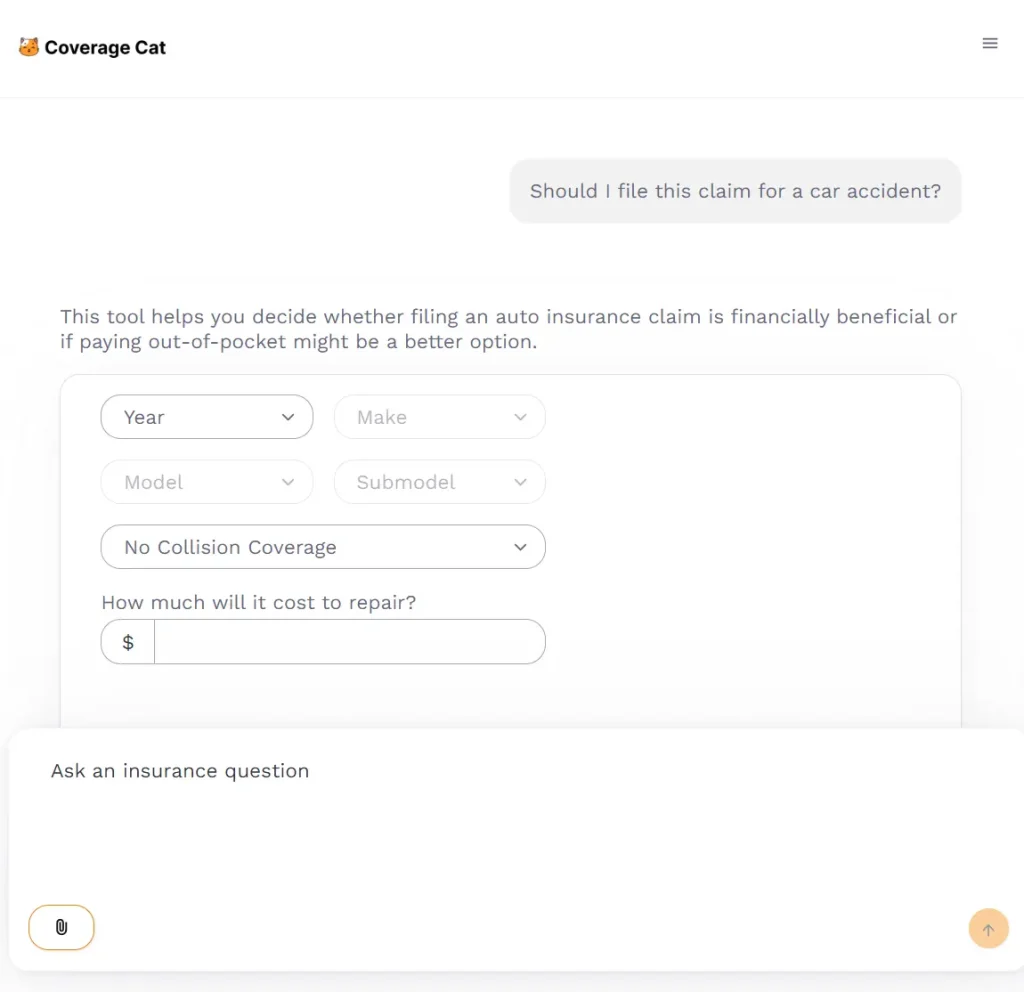This screenshot has width=1024, height=992.
Task: Click the chevron arrow on Submodel field
Action: (520, 482)
